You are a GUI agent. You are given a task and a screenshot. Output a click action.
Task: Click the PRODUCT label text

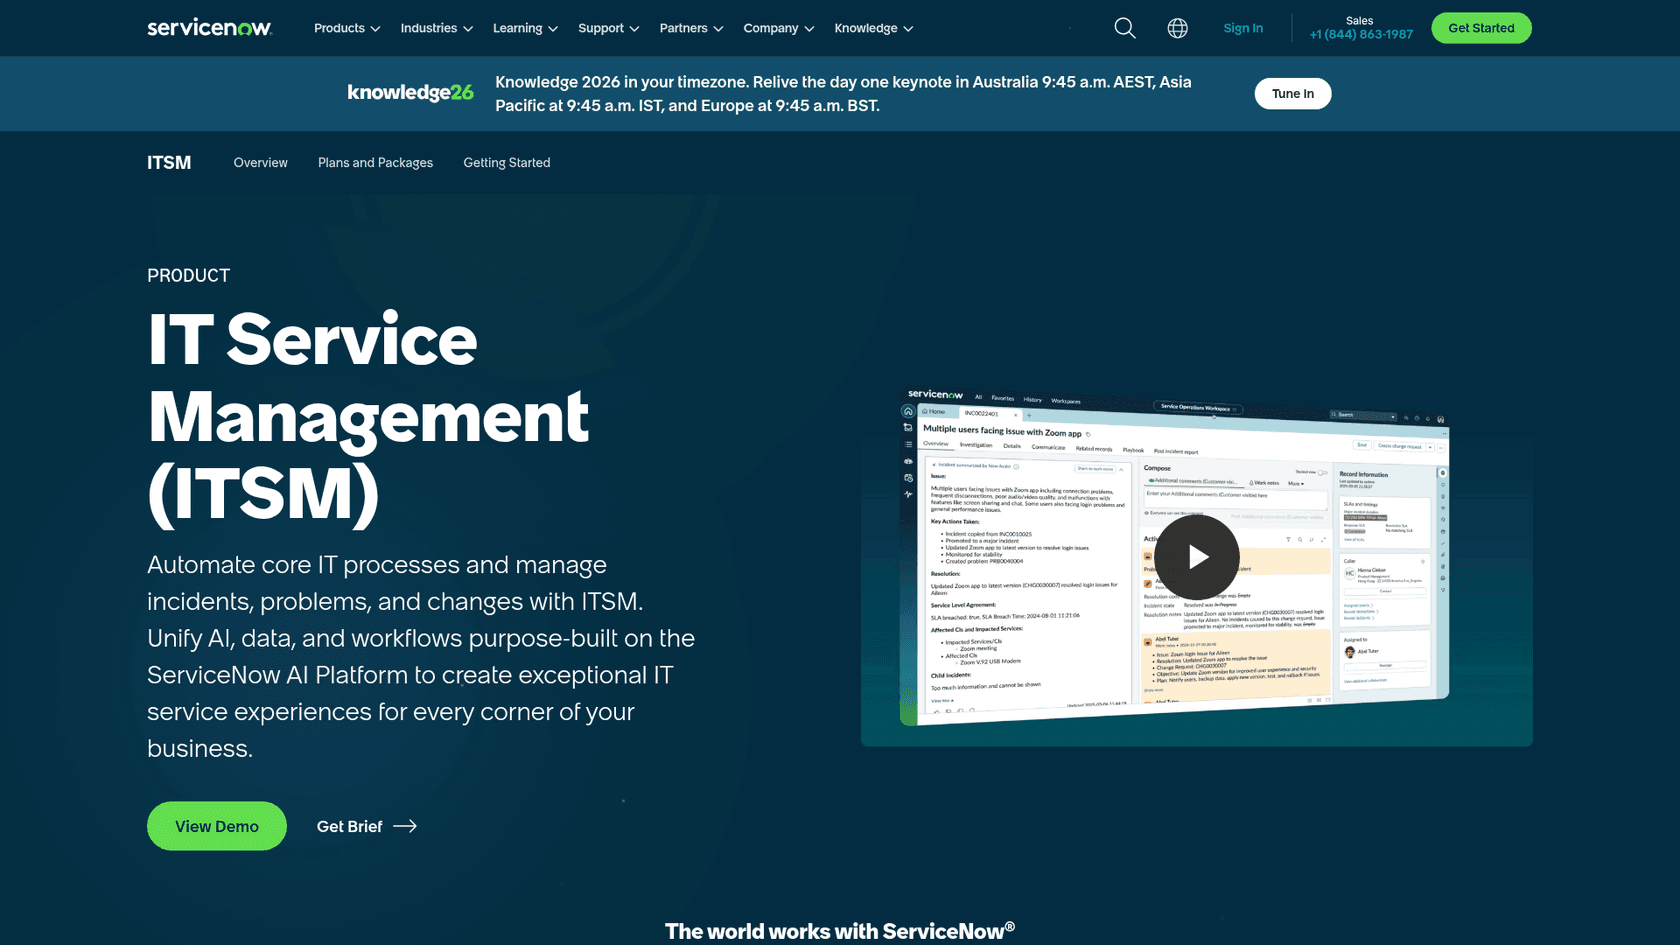pyautogui.click(x=189, y=276)
